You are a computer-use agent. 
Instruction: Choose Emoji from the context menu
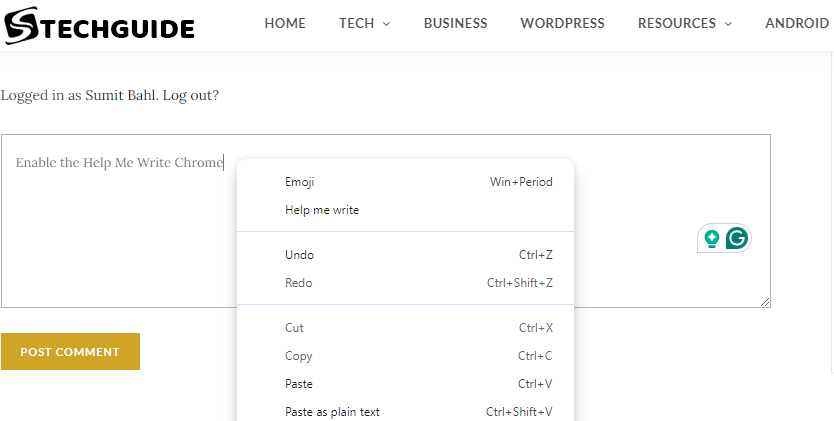tap(300, 182)
